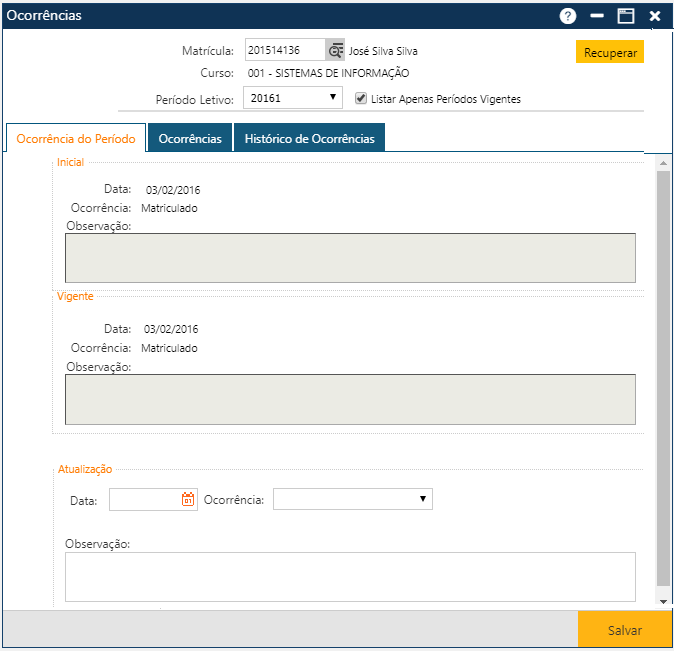Open the Histórico de Ocorrências tab
This screenshot has height=651, width=674.
309,139
